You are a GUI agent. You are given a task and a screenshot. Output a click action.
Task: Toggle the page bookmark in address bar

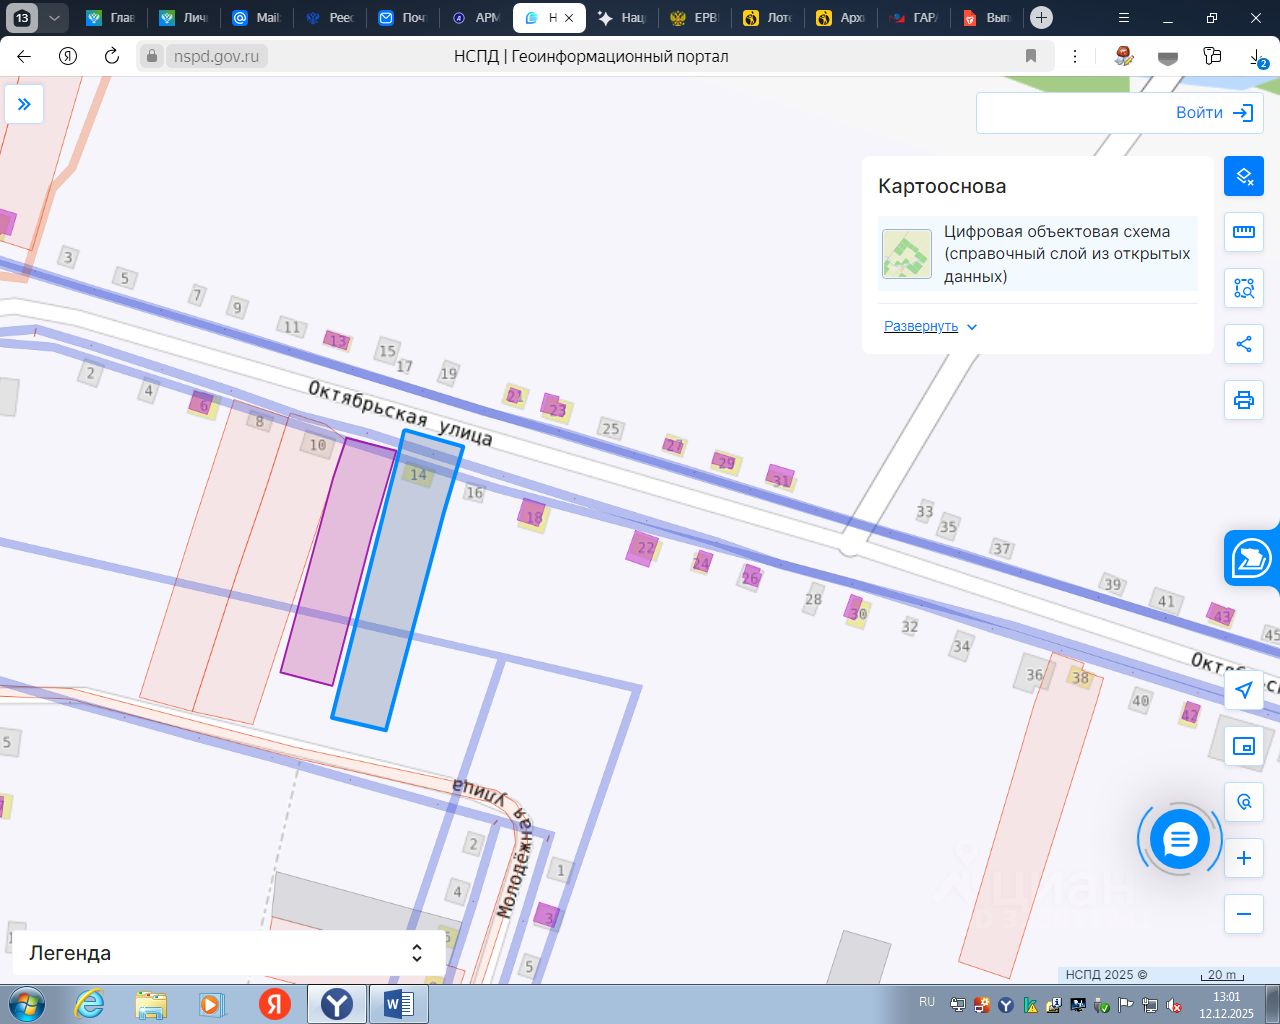click(x=1031, y=56)
